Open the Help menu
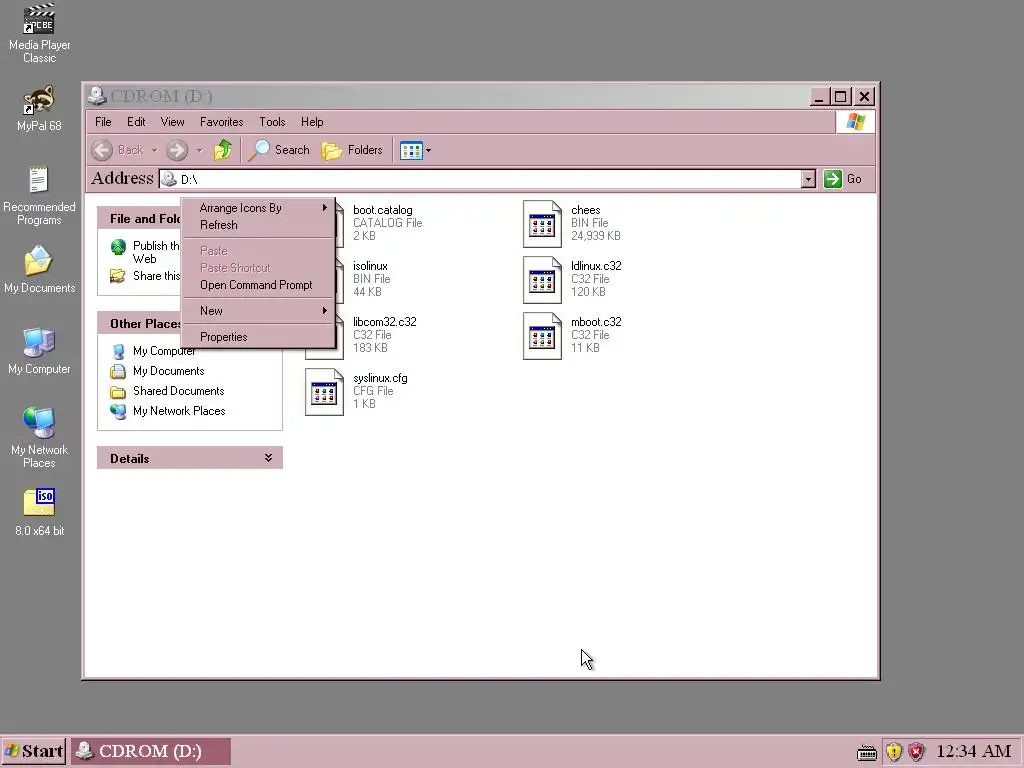 pyautogui.click(x=312, y=122)
